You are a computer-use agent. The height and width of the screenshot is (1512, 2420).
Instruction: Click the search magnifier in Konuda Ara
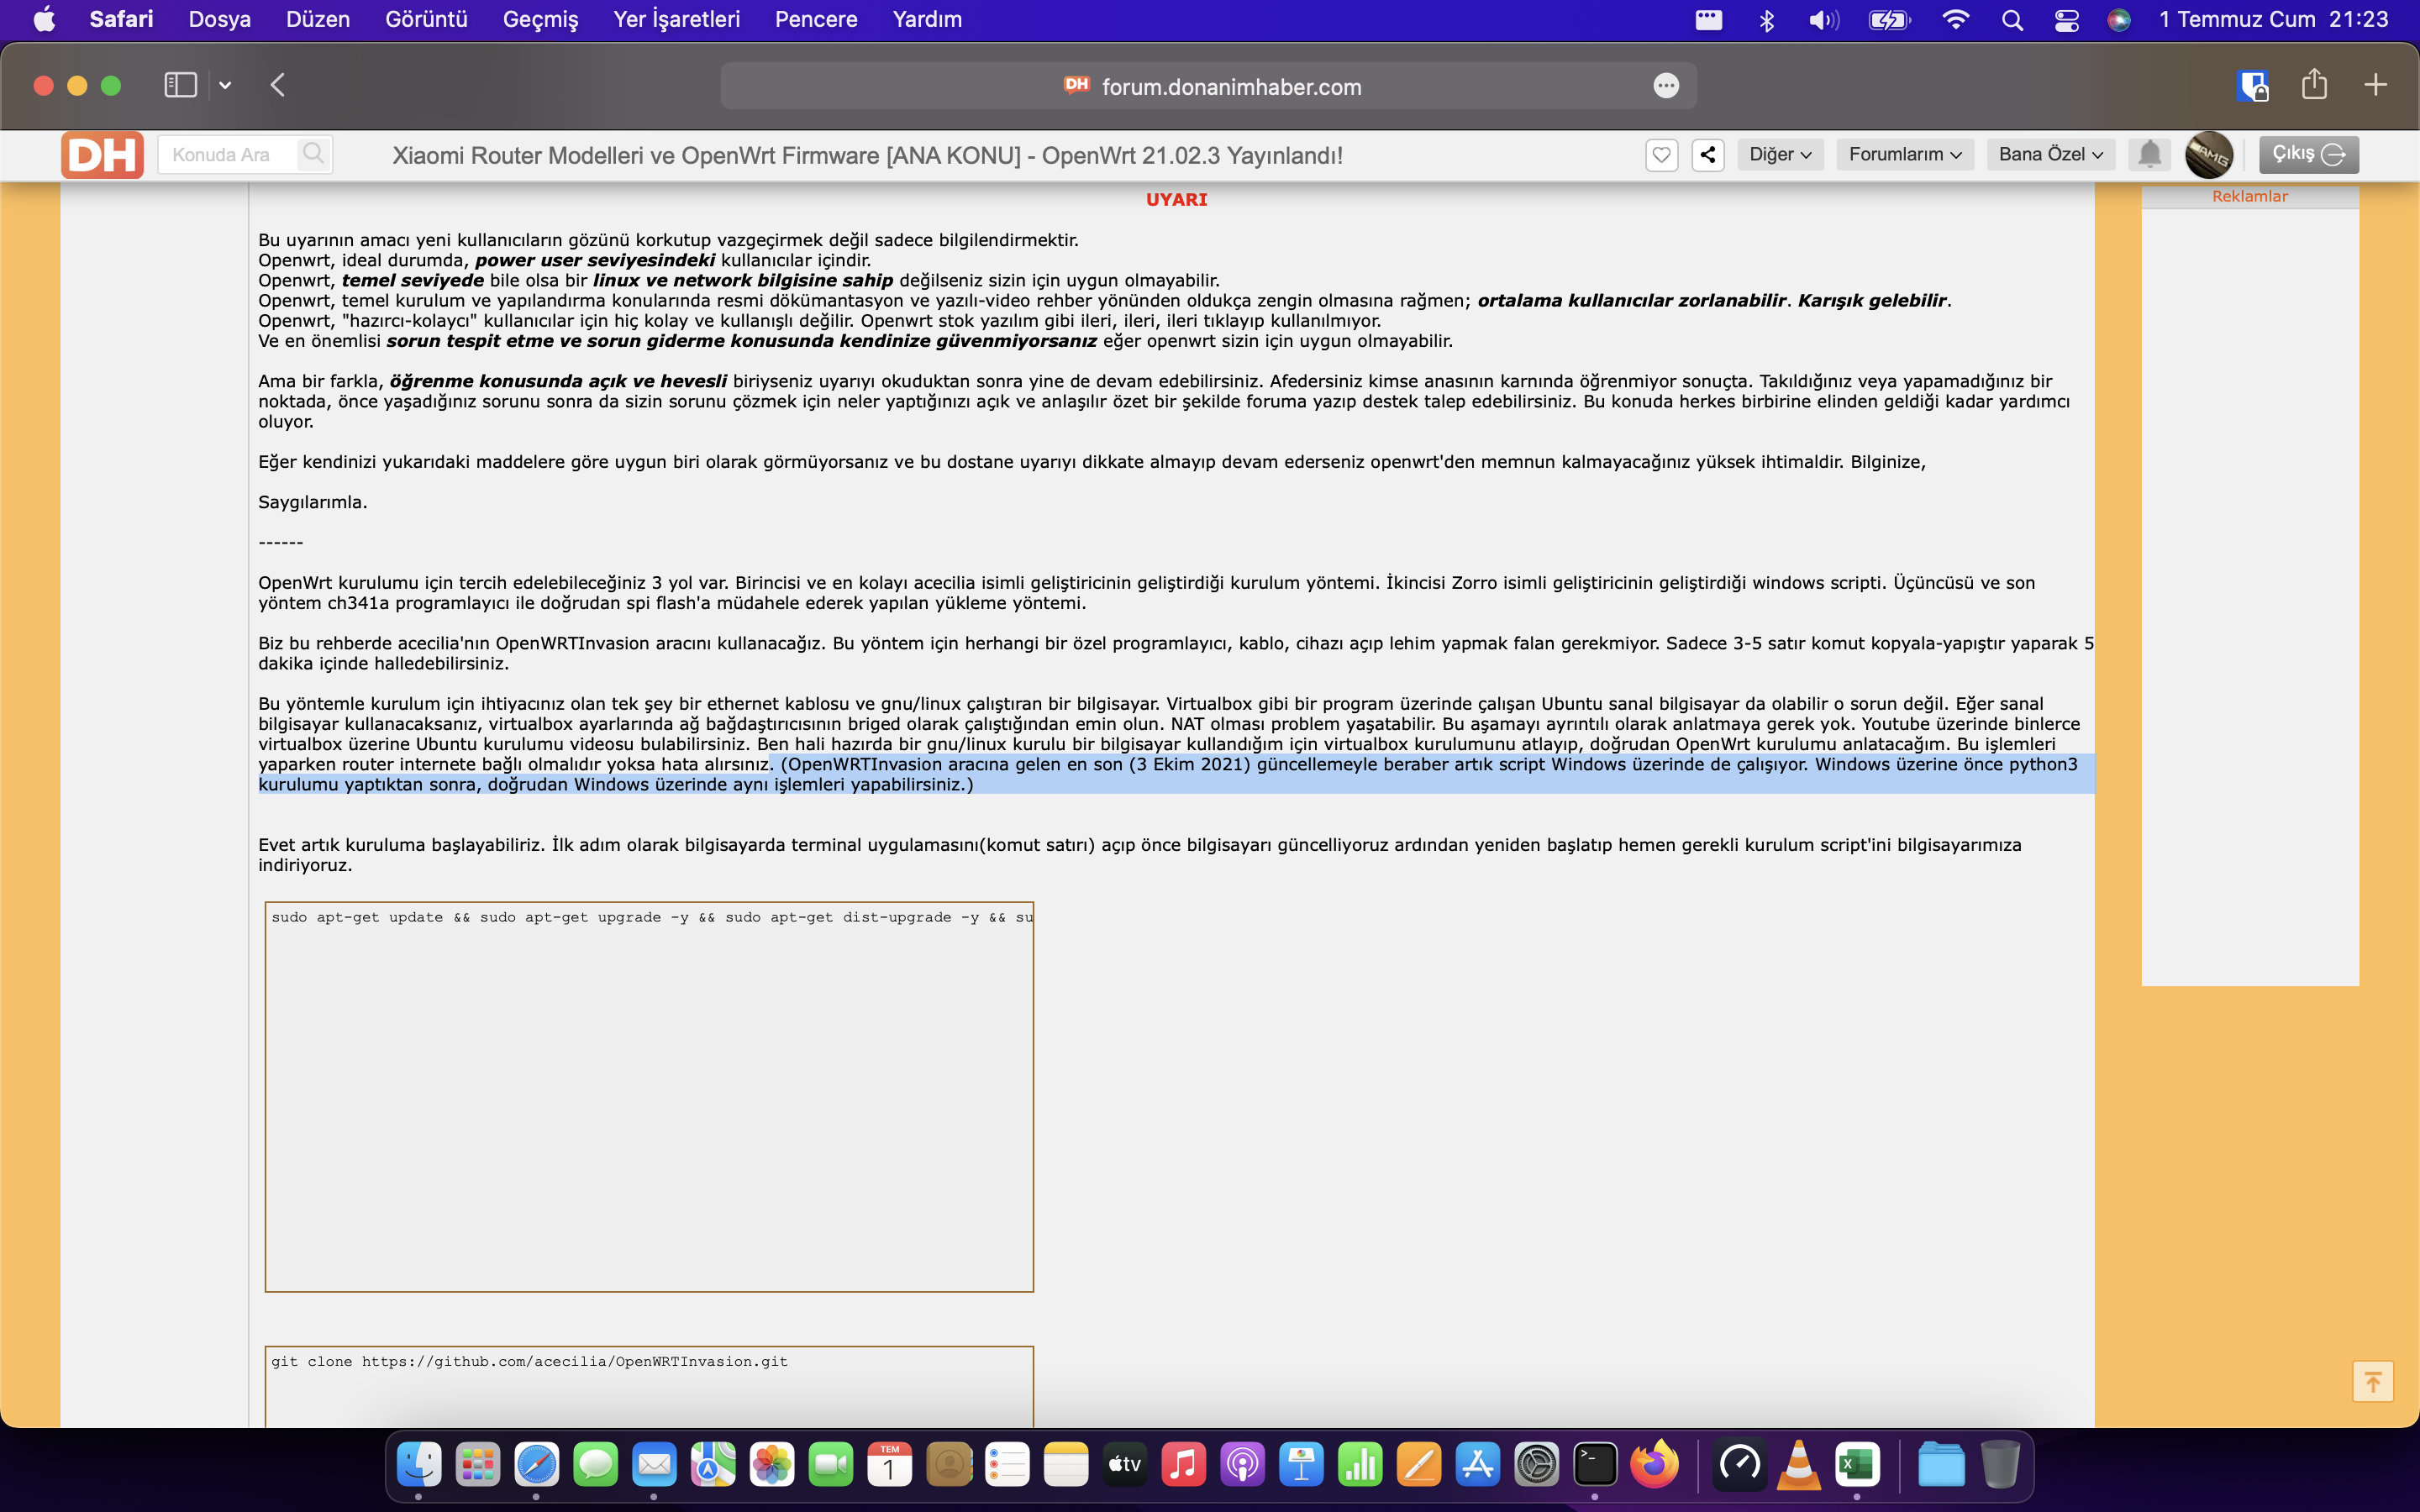click(x=313, y=154)
